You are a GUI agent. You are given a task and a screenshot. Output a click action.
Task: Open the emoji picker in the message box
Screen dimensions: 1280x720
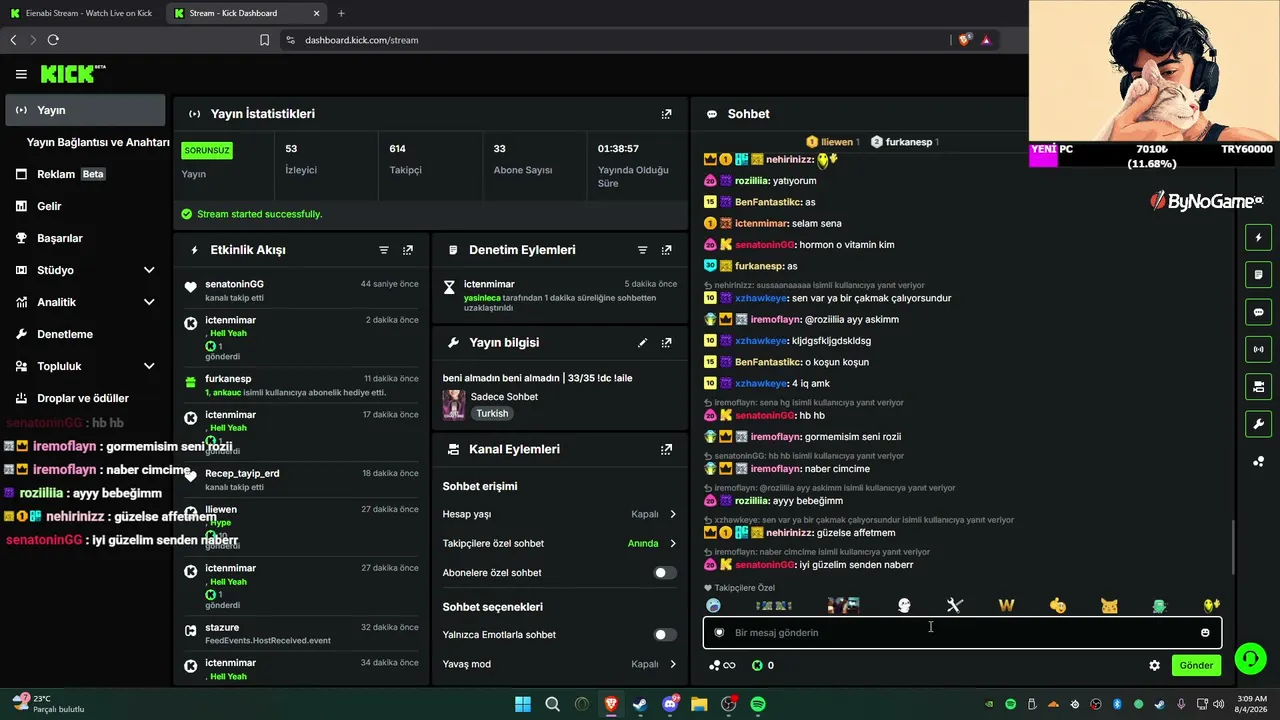[x=1205, y=633]
